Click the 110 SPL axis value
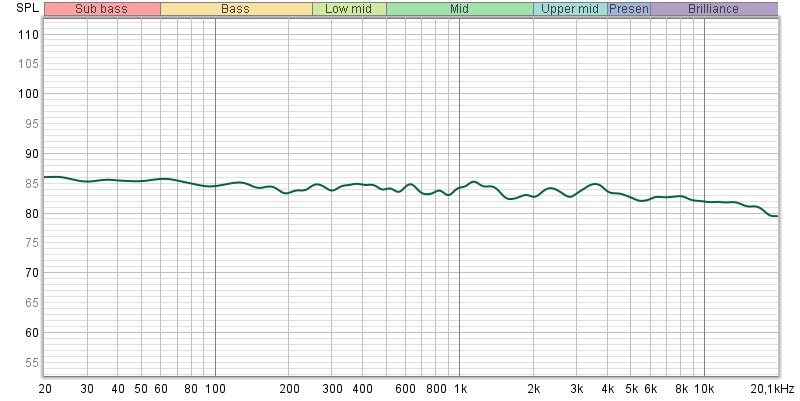800x401 pixels. click(x=28, y=35)
